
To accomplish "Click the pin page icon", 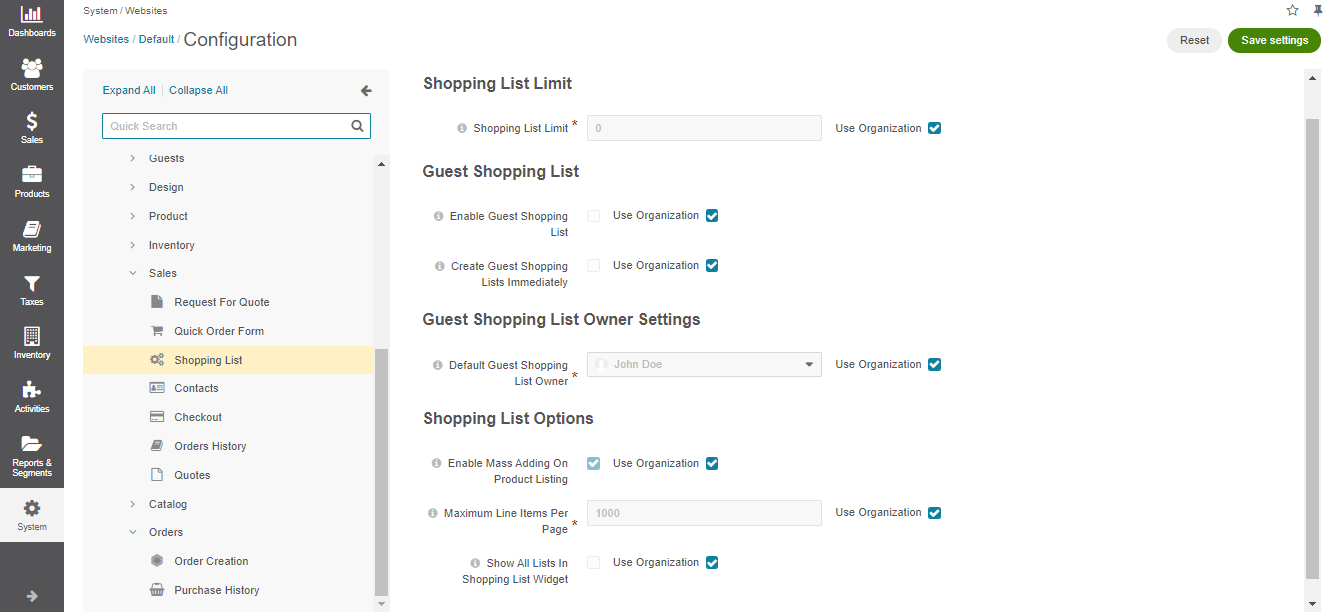I will (1318, 10).
